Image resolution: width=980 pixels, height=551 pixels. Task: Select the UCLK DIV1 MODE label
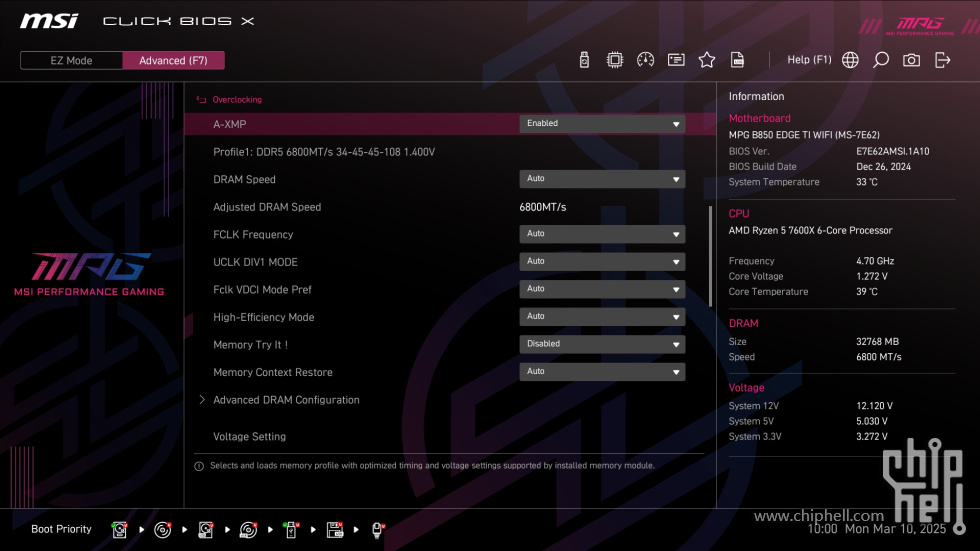click(x=255, y=262)
